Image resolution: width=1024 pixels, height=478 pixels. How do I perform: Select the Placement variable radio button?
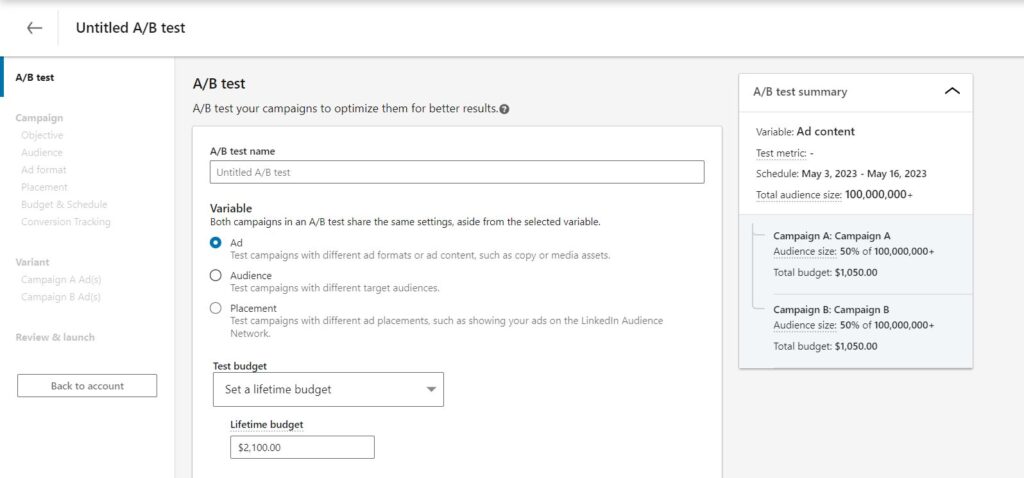coord(216,308)
